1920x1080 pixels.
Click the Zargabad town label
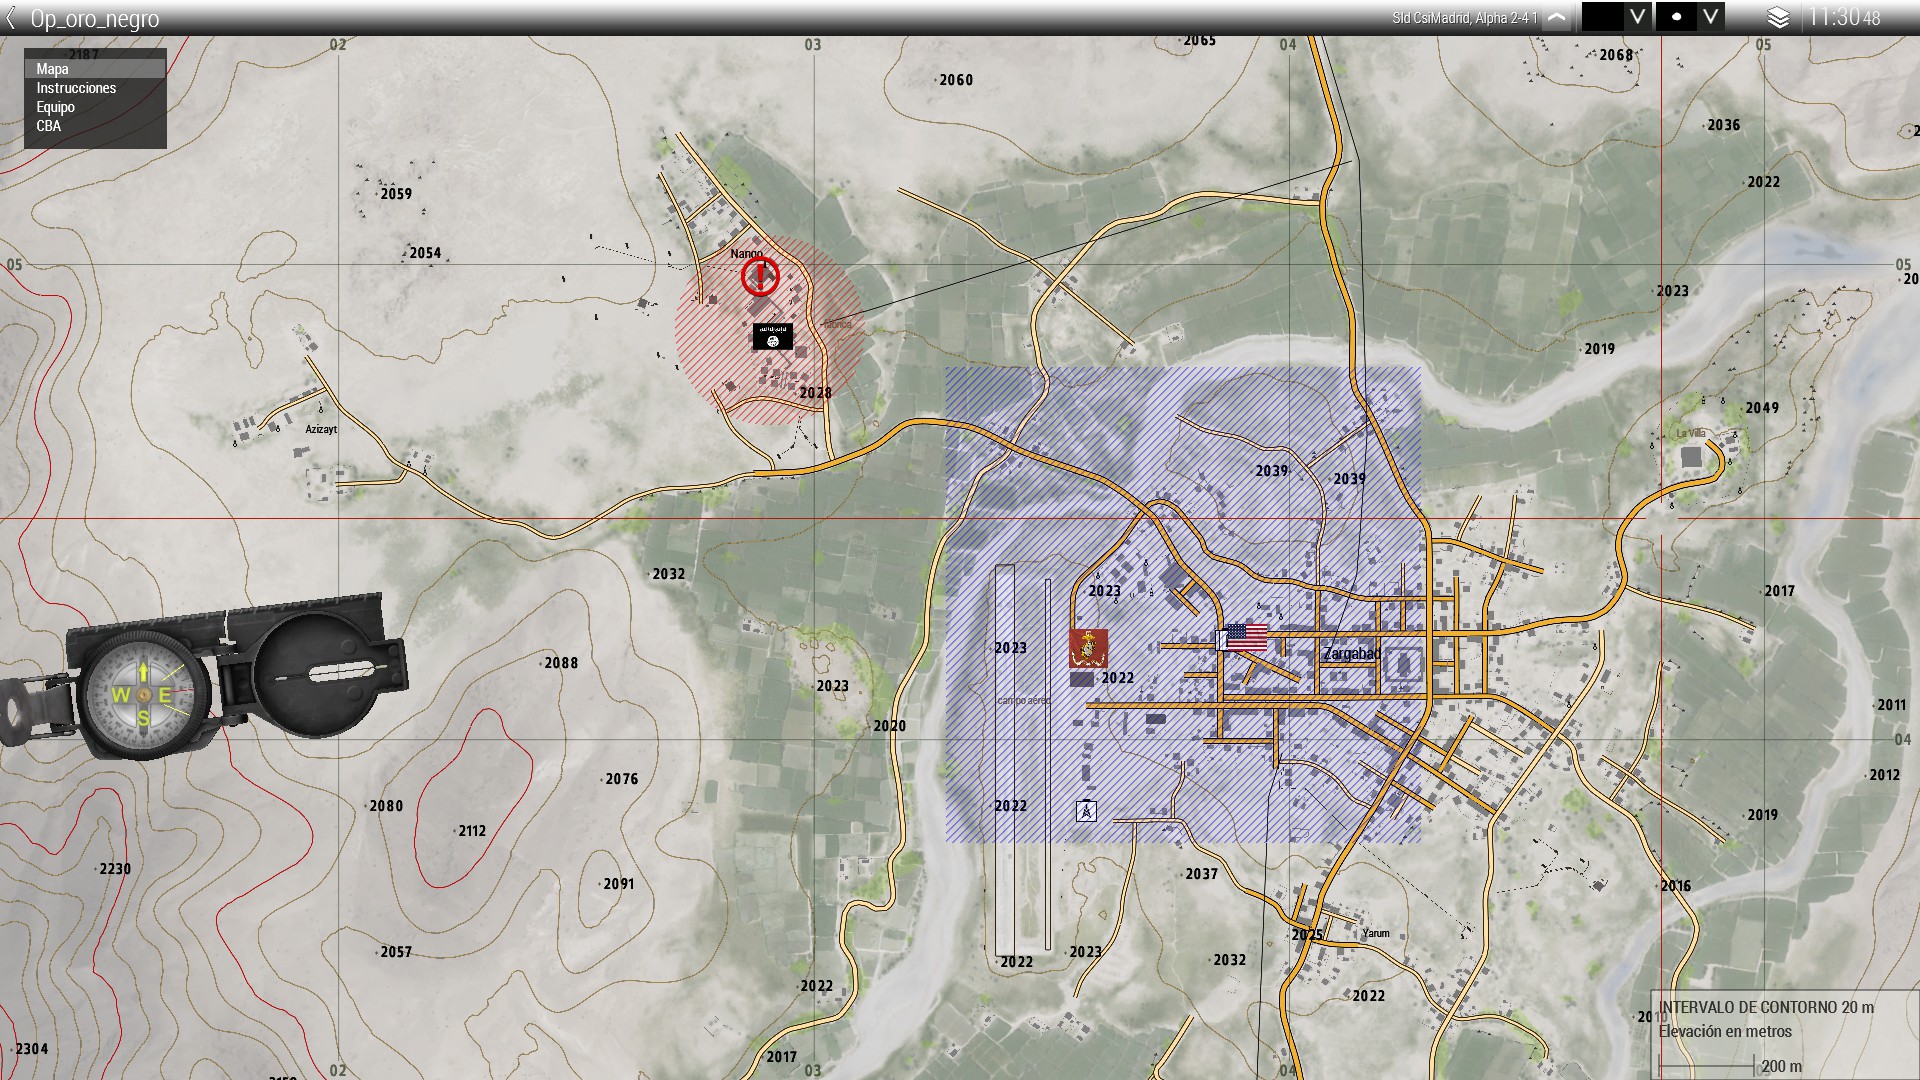coord(1352,653)
